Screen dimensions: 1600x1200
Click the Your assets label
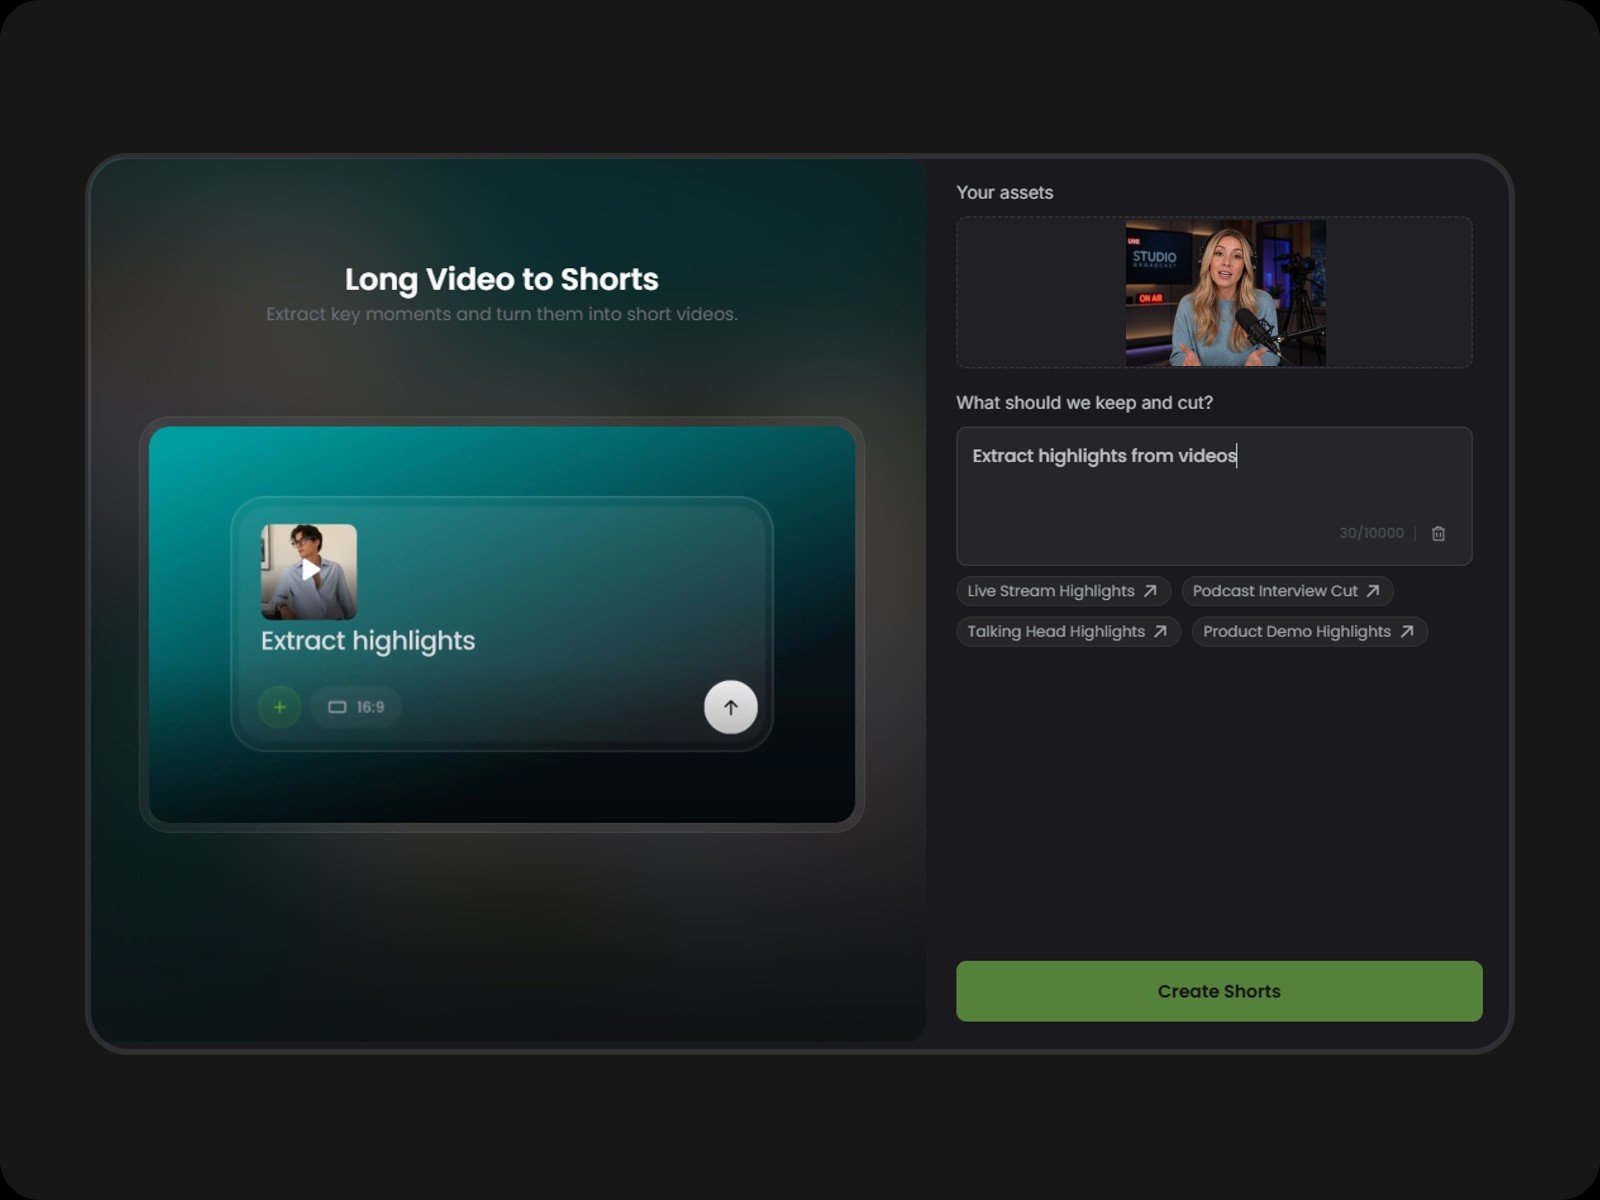(x=1005, y=192)
